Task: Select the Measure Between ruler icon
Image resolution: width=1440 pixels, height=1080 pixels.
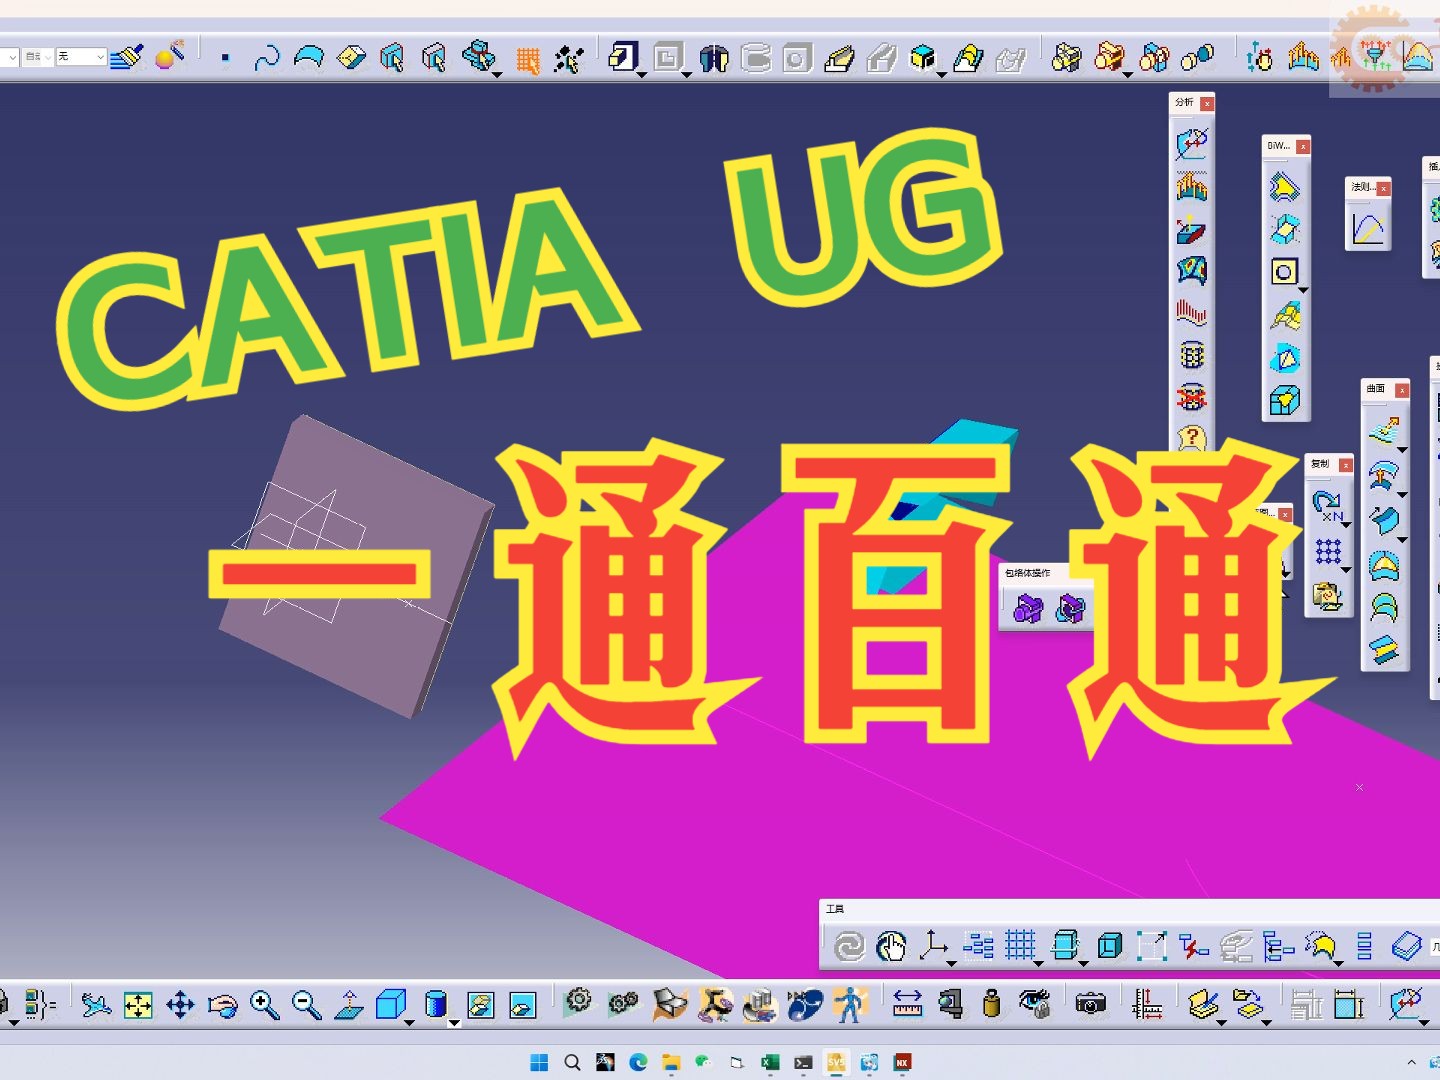Action: click(907, 1004)
